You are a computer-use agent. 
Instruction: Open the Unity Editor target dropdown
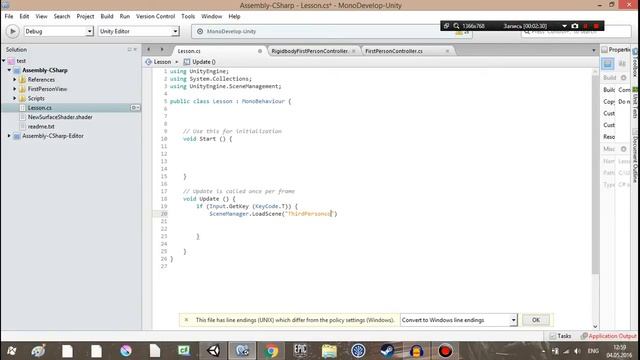[x=138, y=31]
